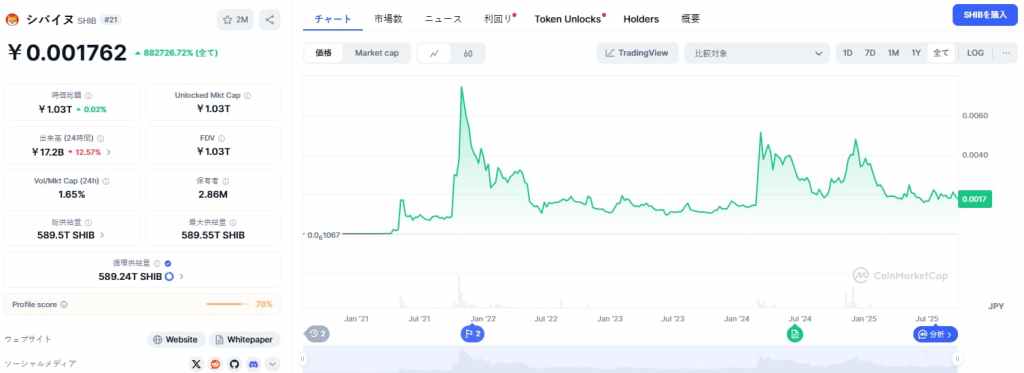Image resolution: width=1024 pixels, height=373 pixels.
Task: Switch to the Yield tab
Action: [x=499, y=19]
